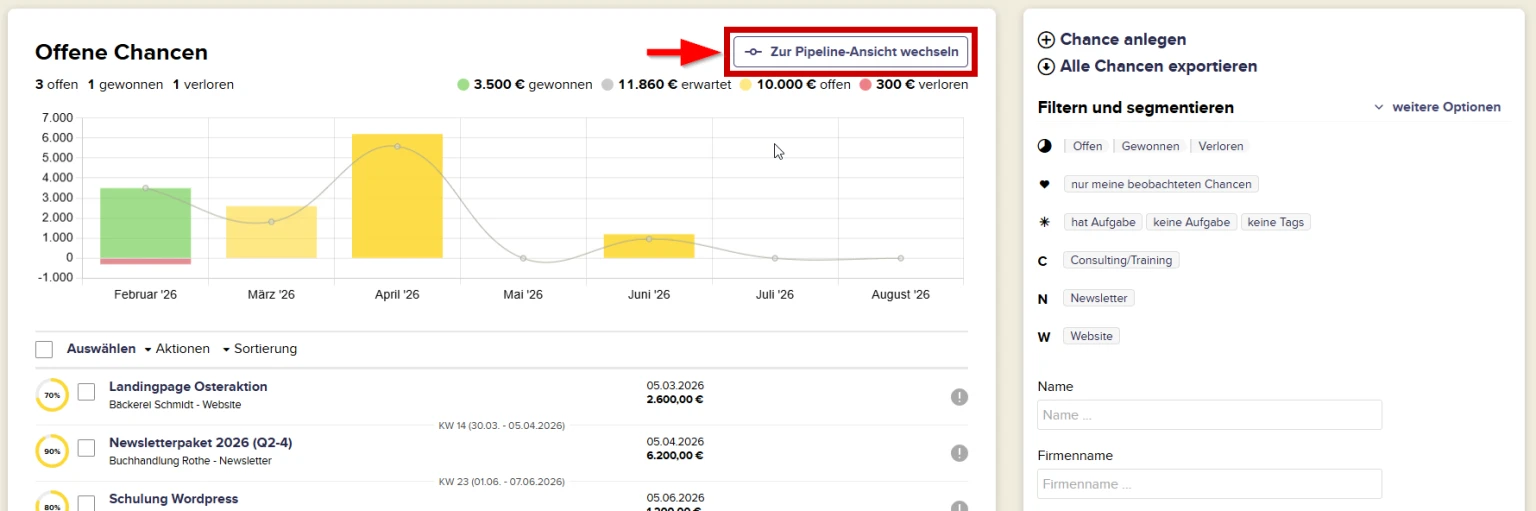The height and width of the screenshot is (511, 1536).
Task: Check the Landingpage Osteraktion checkbox
Action: (x=86, y=392)
